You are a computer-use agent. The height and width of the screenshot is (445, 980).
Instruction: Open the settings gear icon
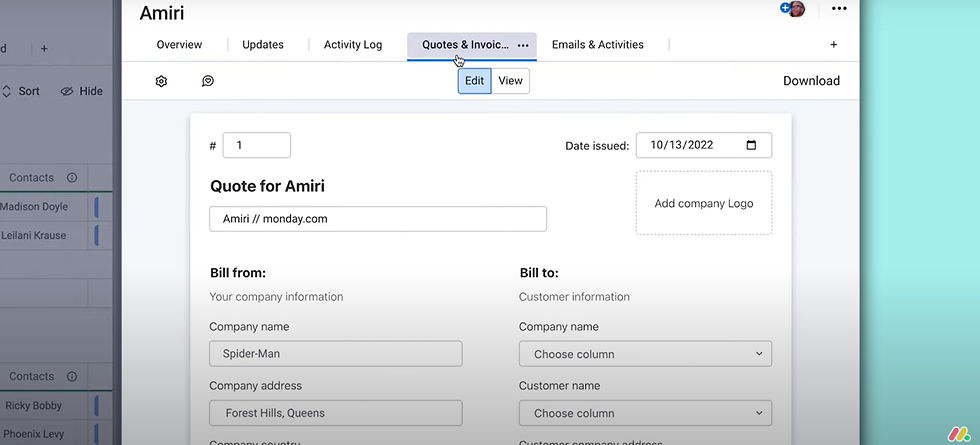[161, 81]
